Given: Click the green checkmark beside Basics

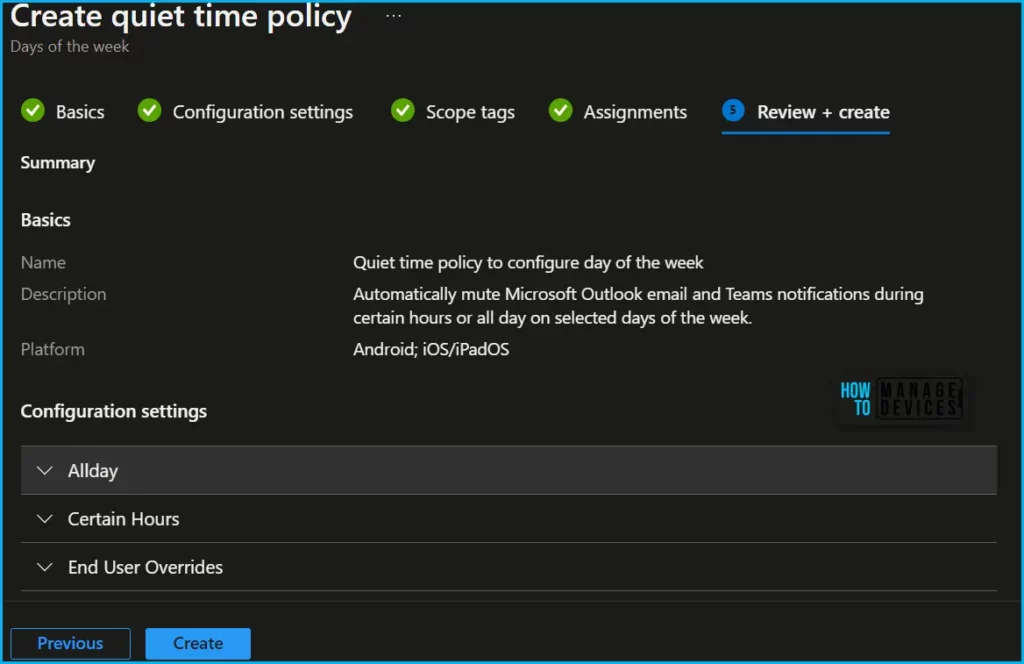Looking at the screenshot, I should click(x=33, y=111).
